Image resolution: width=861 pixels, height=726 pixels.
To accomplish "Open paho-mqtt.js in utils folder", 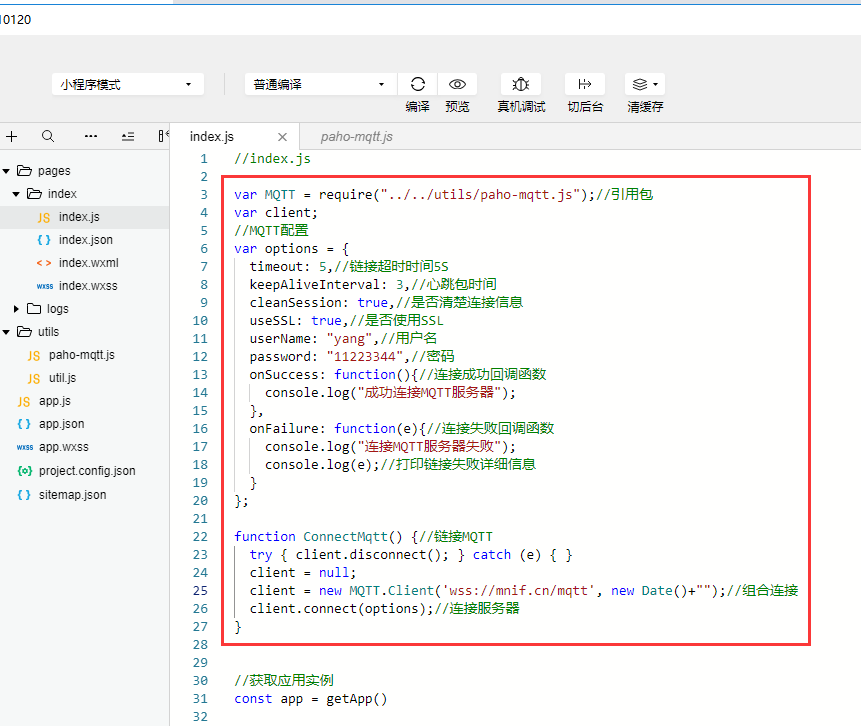I will tap(85, 355).
